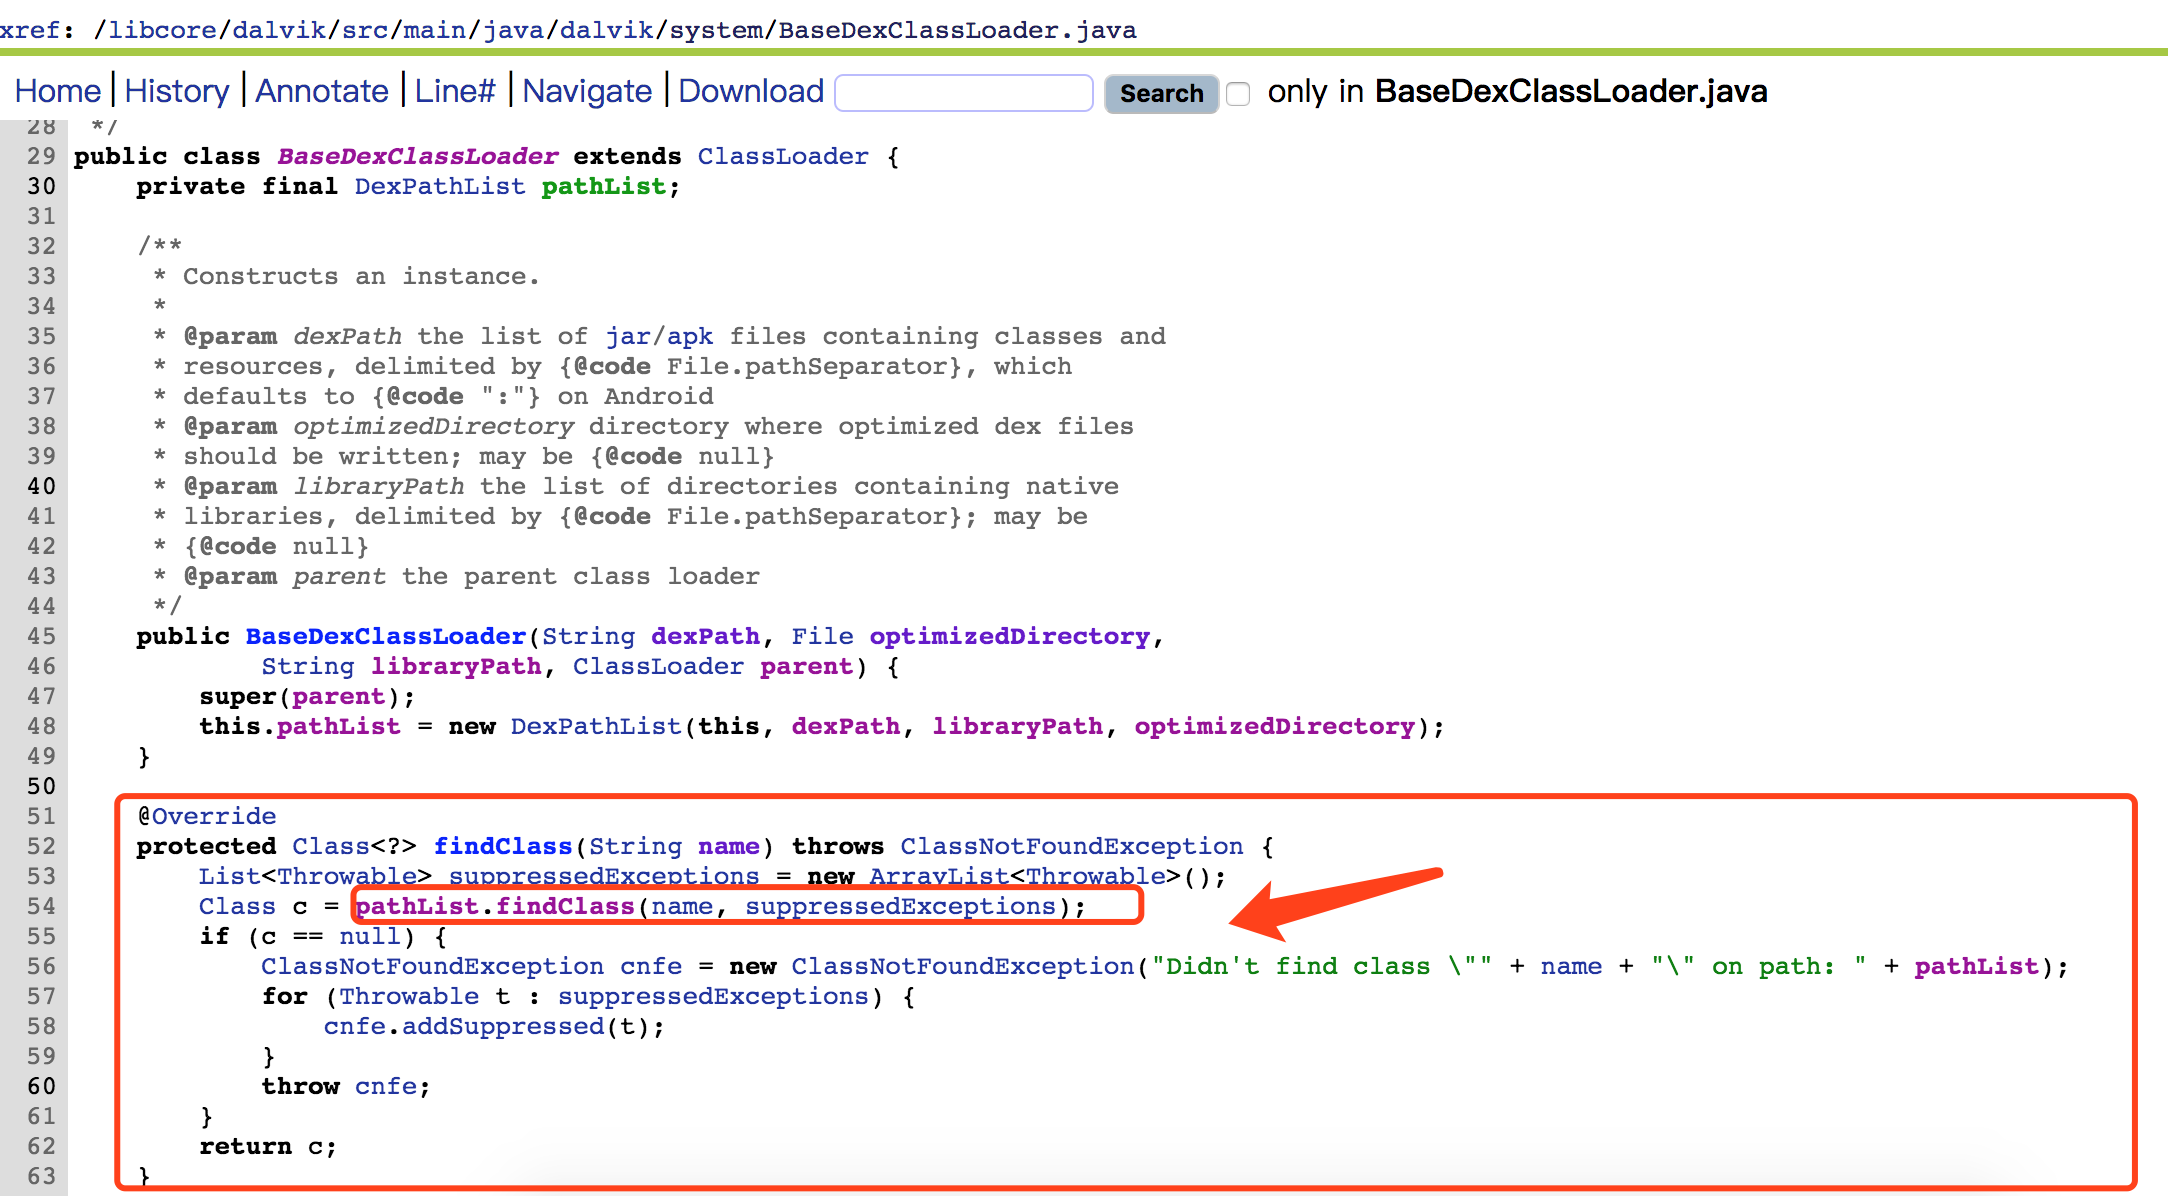The width and height of the screenshot is (2168, 1196).
Task: Click the DexPathList type on line 30
Action: click(x=439, y=187)
